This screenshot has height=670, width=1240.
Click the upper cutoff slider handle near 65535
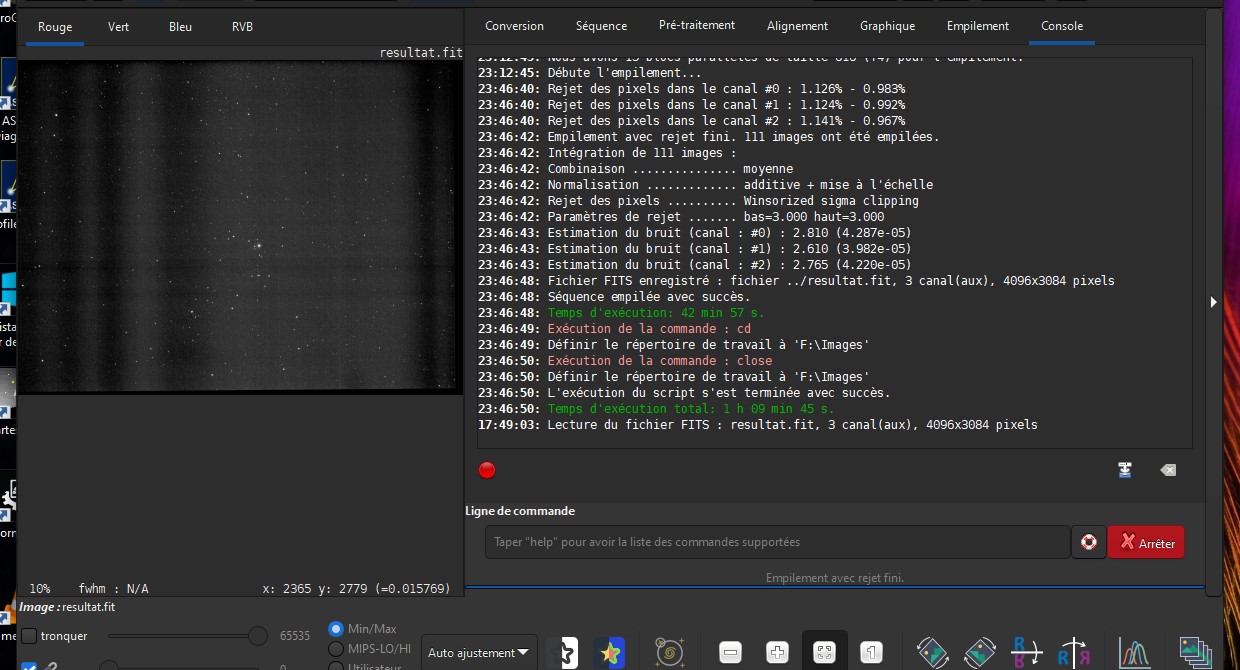(x=258, y=636)
